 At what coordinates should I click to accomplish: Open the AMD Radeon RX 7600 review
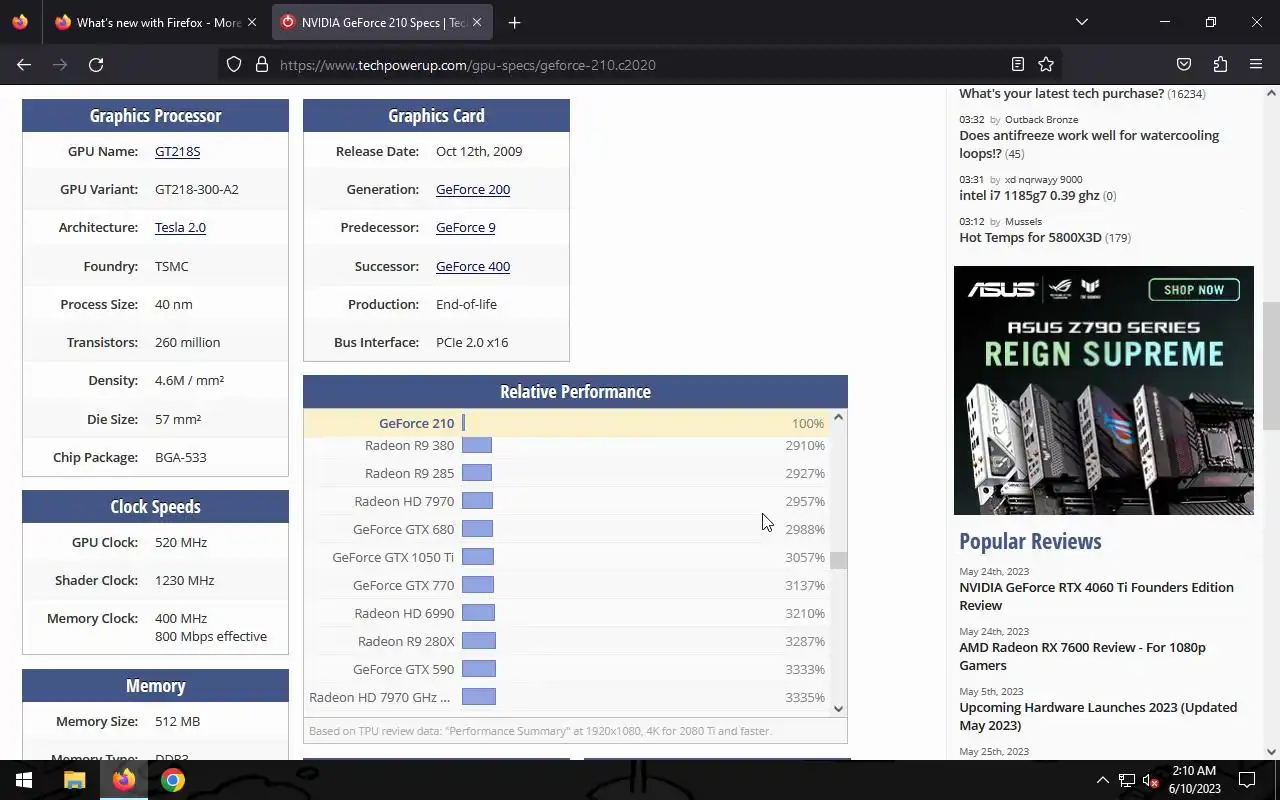[1082, 656]
